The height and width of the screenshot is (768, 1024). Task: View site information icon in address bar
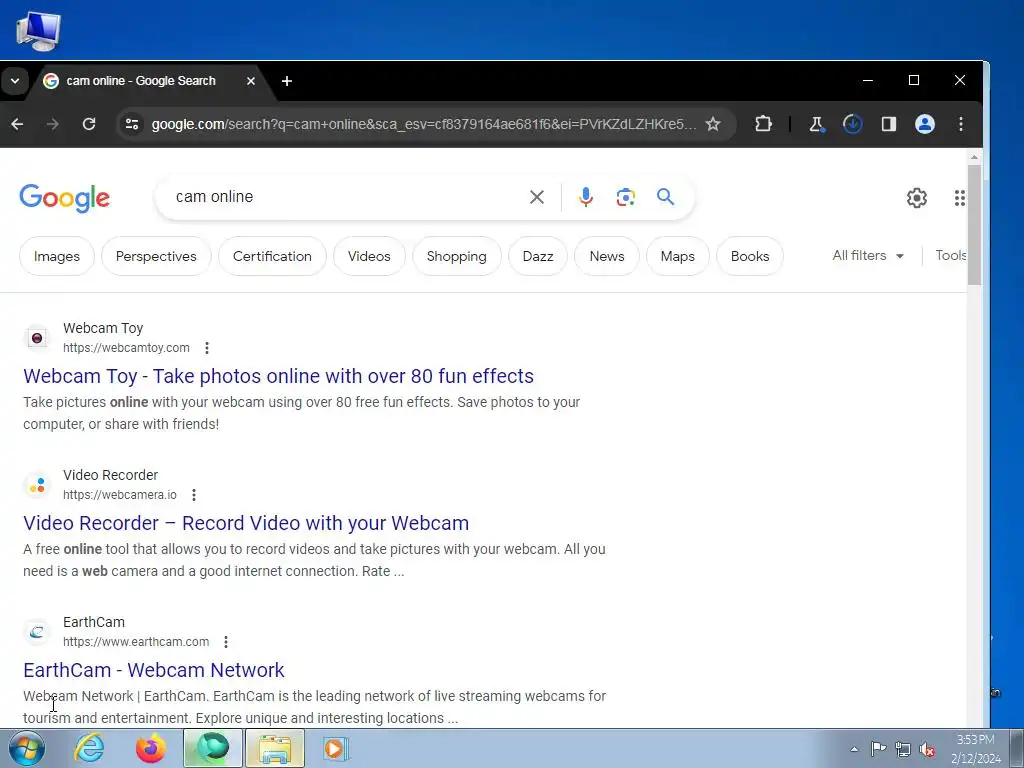click(132, 124)
